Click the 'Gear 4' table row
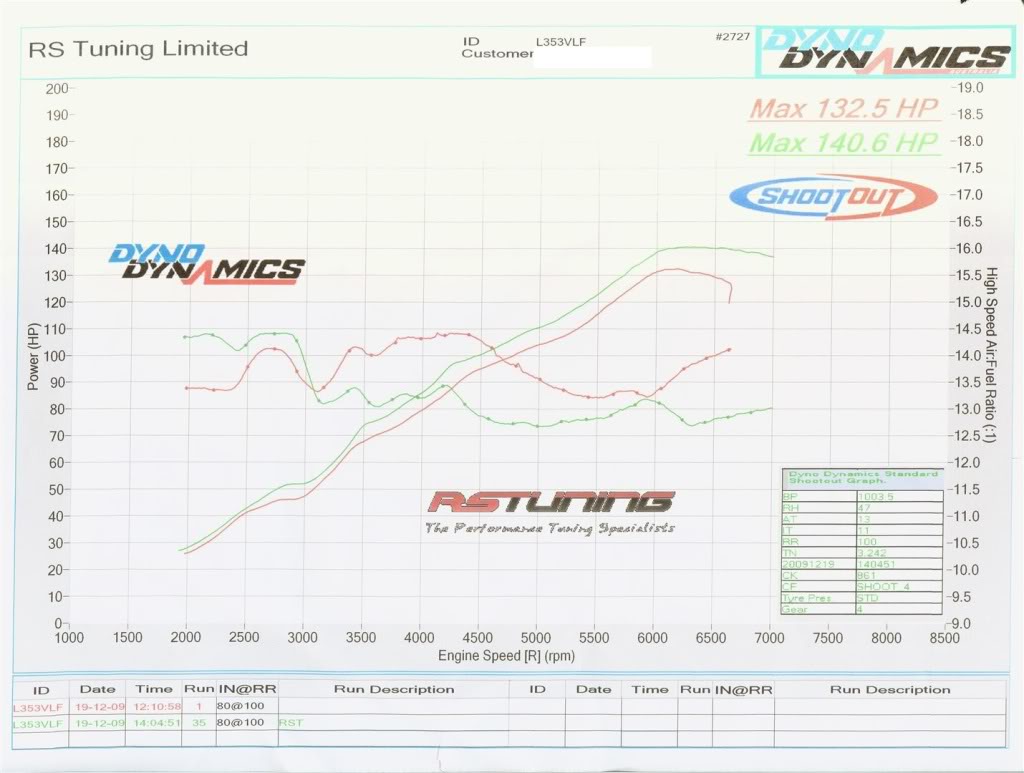 (860, 608)
